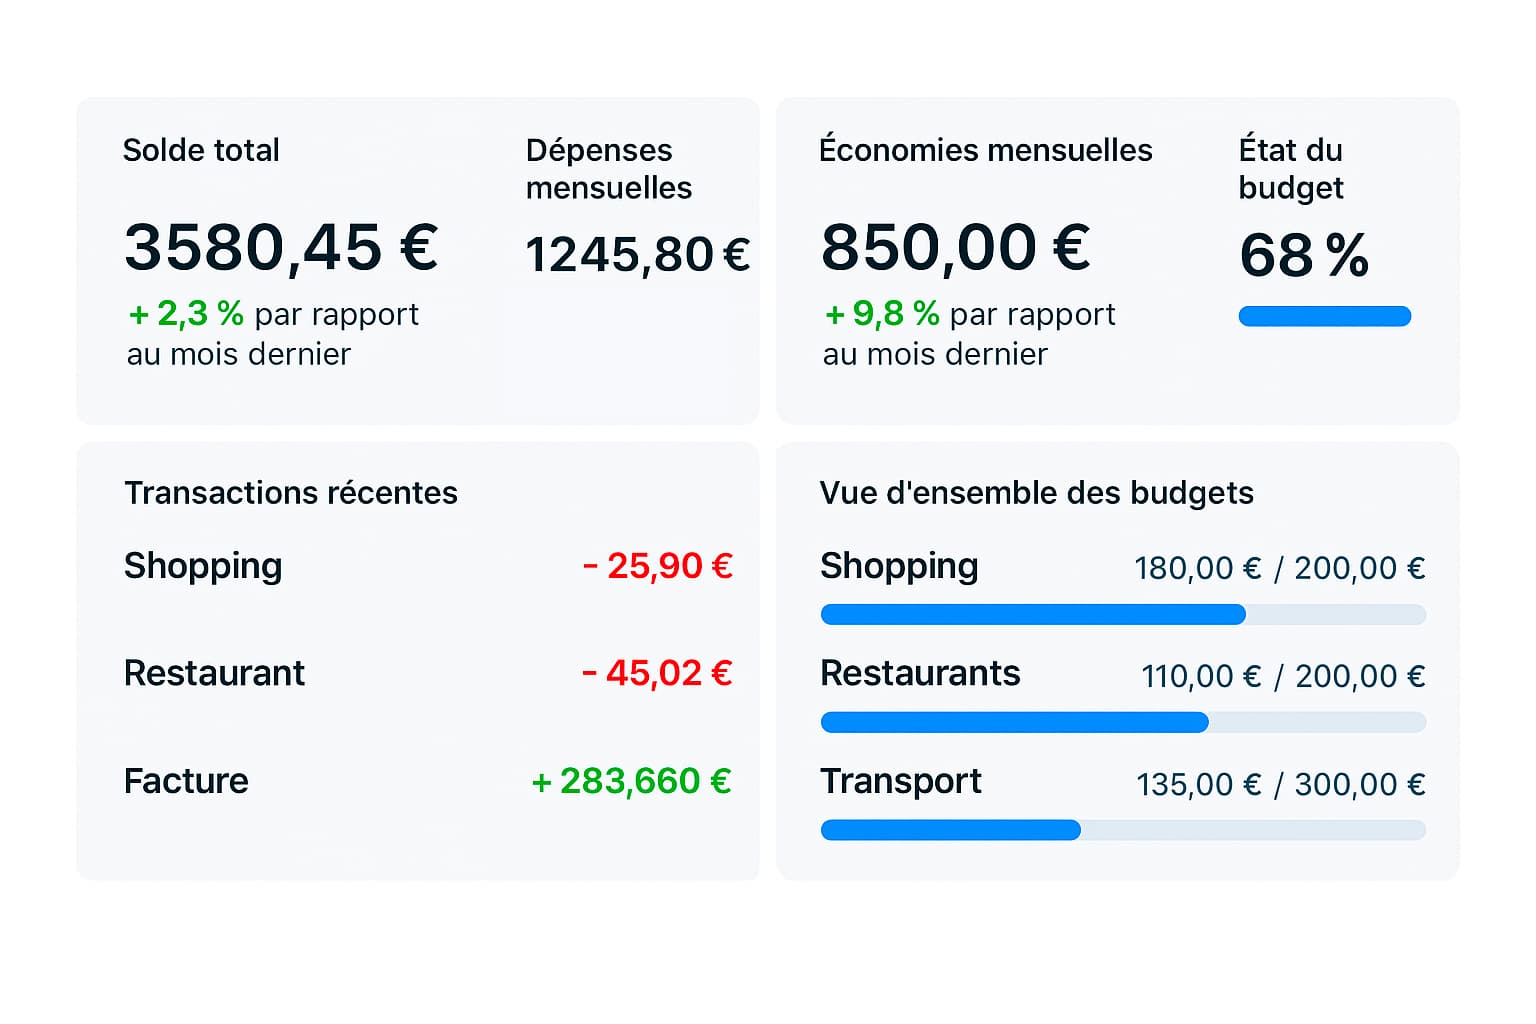Select the Facture transaction entry
This screenshot has width=1536, height=1024.
pyautogui.click(x=186, y=782)
